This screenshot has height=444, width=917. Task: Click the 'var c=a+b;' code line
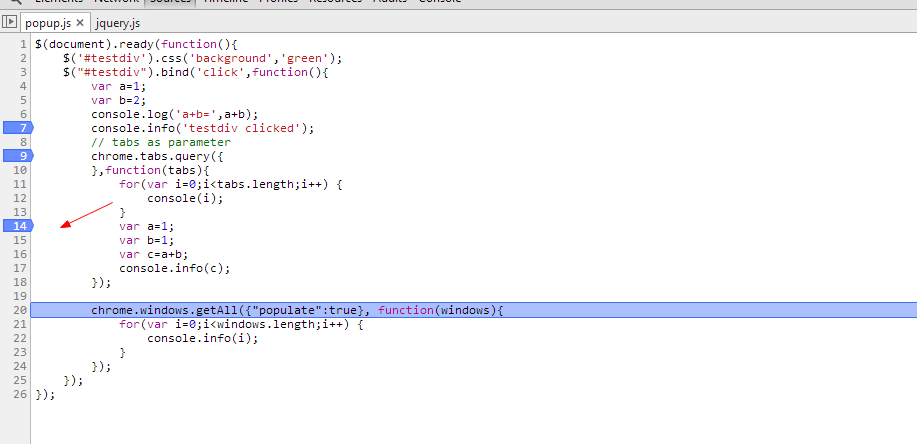point(154,255)
